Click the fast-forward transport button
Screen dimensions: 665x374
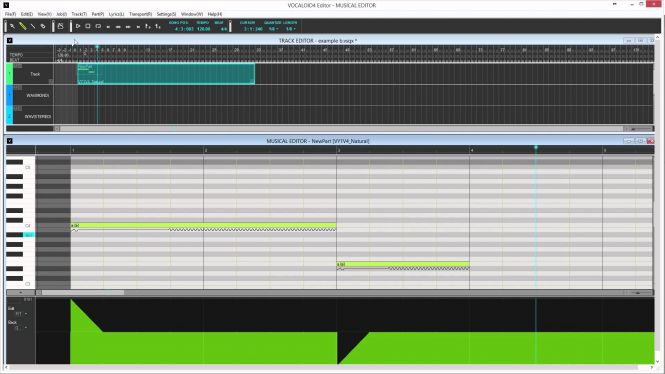[x=128, y=27]
